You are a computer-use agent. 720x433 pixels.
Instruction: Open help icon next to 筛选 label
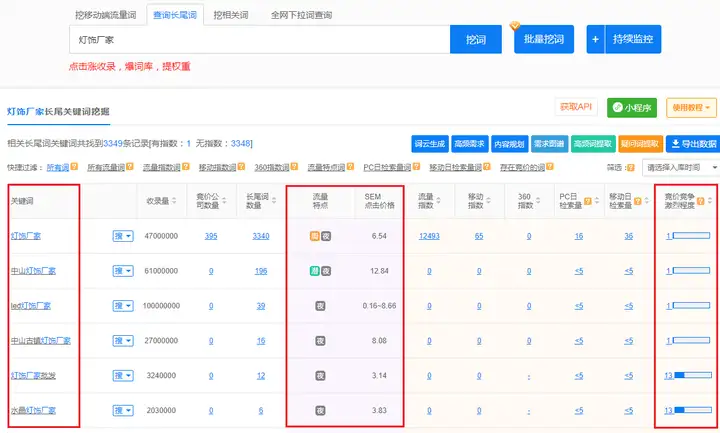(631, 168)
